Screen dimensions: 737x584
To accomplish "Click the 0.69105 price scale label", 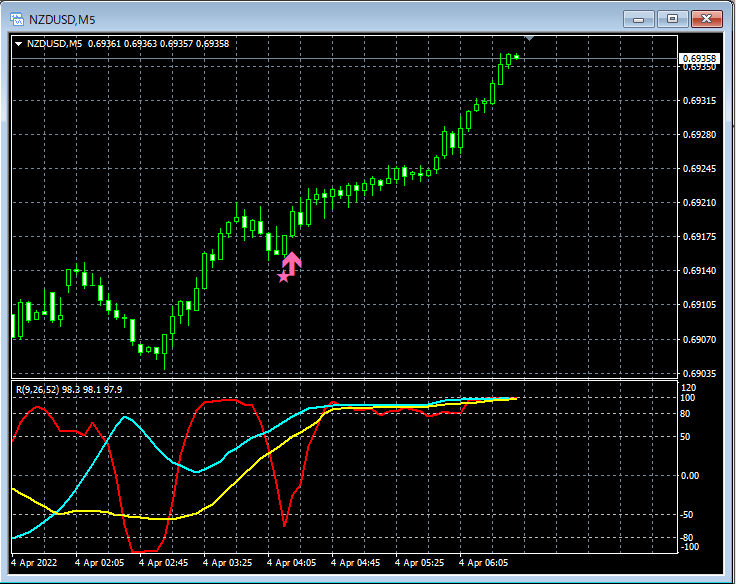I will pyautogui.click(x=699, y=305).
